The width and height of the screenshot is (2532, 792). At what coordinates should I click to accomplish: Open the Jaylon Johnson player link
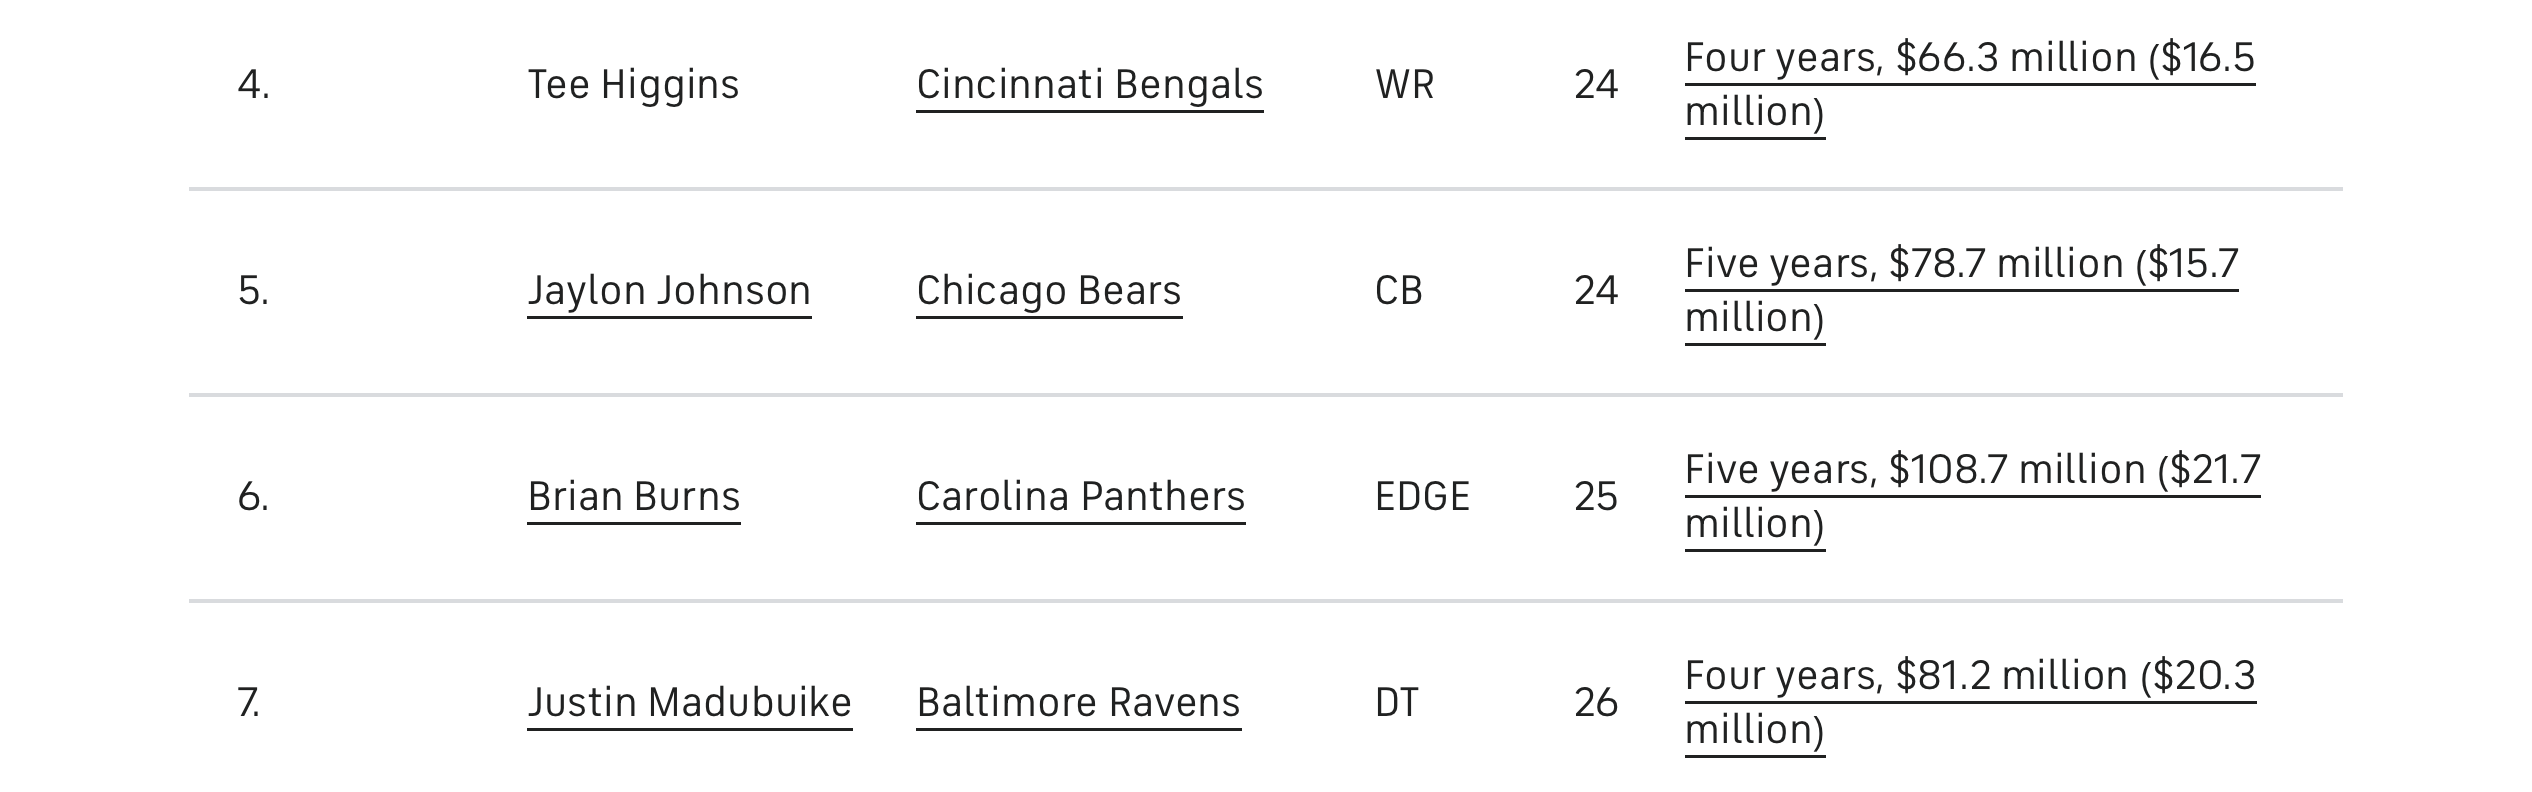click(x=669, y=291)
